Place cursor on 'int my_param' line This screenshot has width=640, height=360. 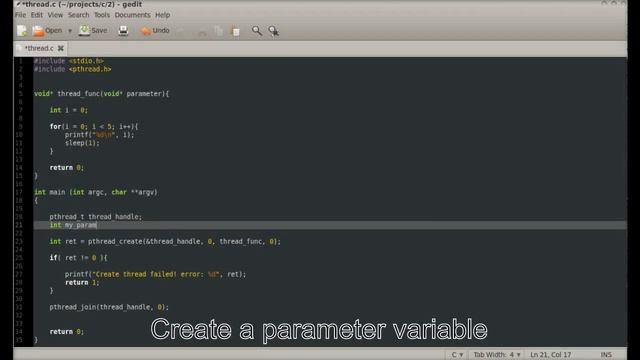(x=330, y=225)
